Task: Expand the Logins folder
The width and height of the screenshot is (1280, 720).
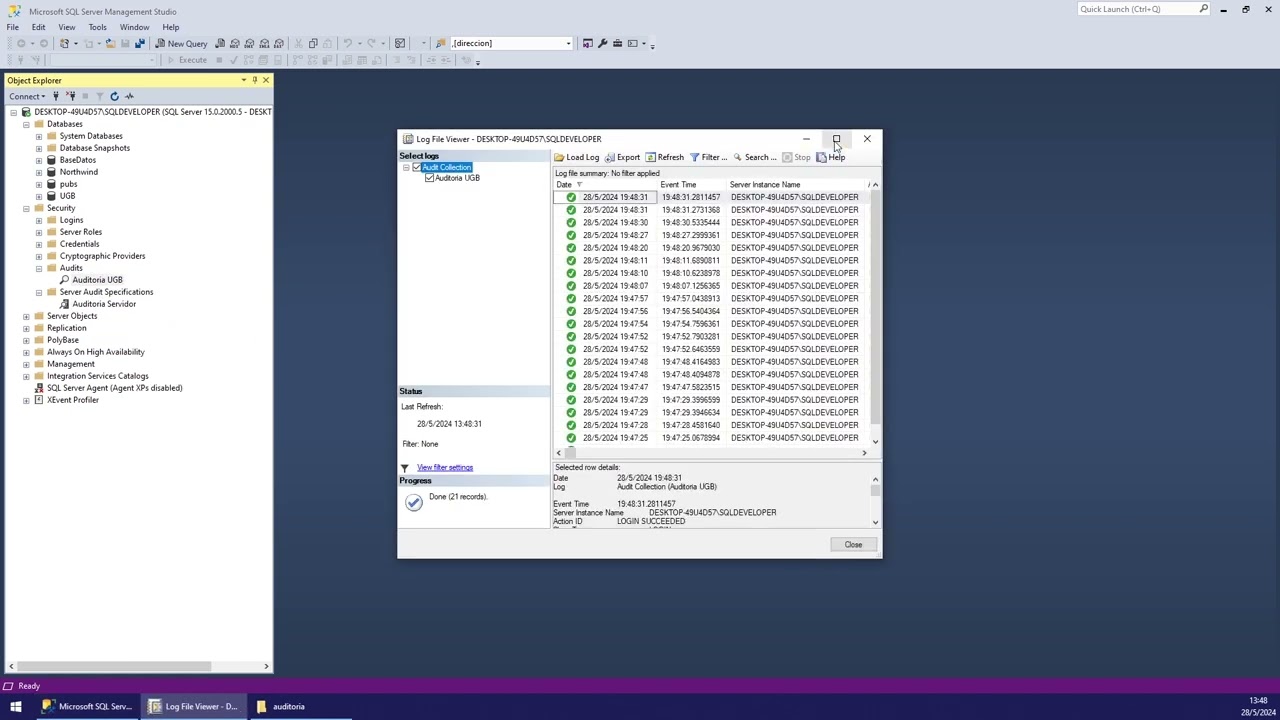Action: pos(39,220)
